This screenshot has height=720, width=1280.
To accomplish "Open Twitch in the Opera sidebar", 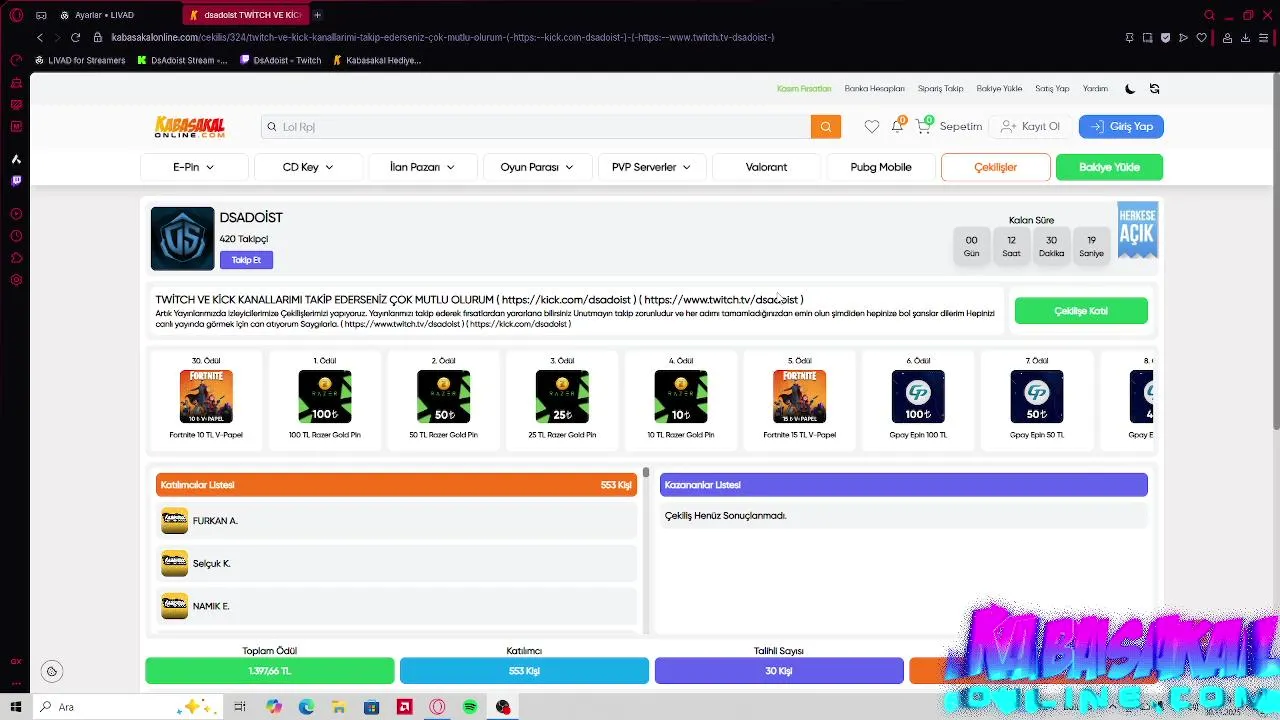I will (x=16, y=181).
